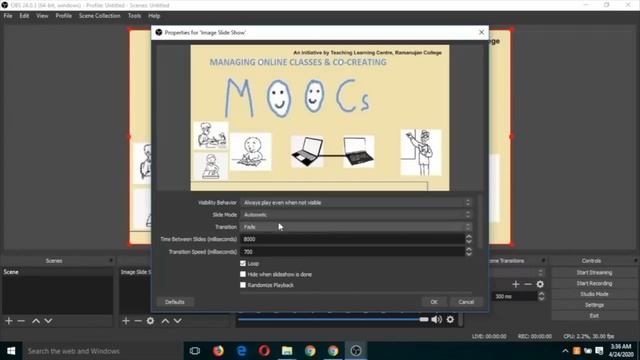Move the source up in the Sources panel

click(x=165, y=321)
